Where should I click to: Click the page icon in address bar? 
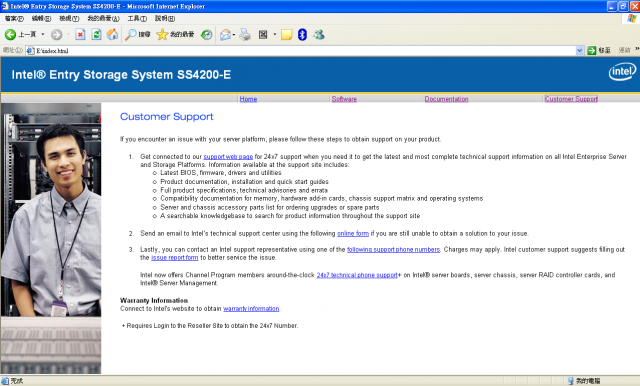pyautogui.click(x=31, y=51)
